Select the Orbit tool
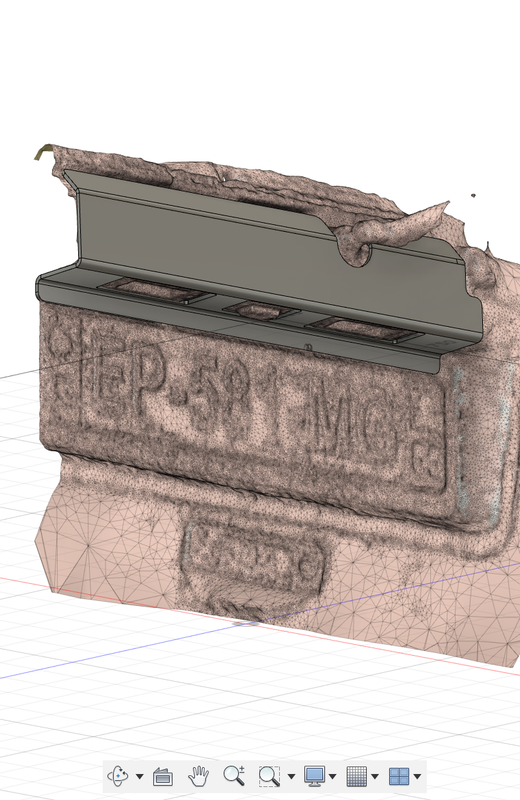Viewport: 520px width, 800px height. tap(118, 776)
